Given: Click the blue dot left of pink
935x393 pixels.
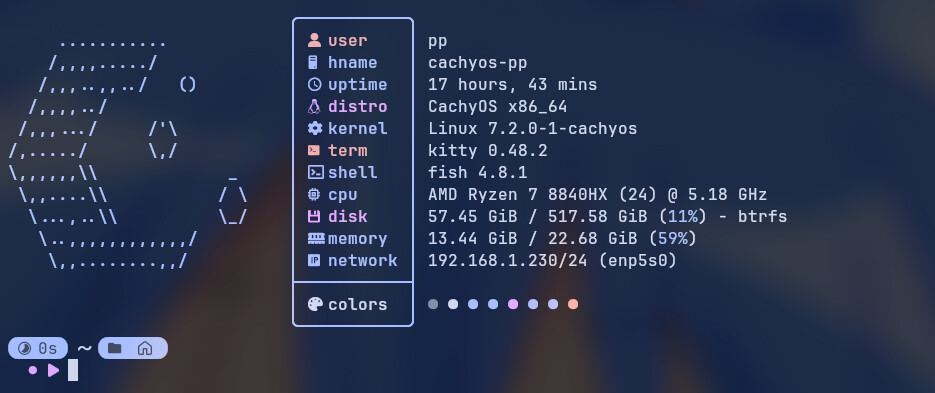Looking at the screenshot, I should pyautogui.click(x=493, y=304).
